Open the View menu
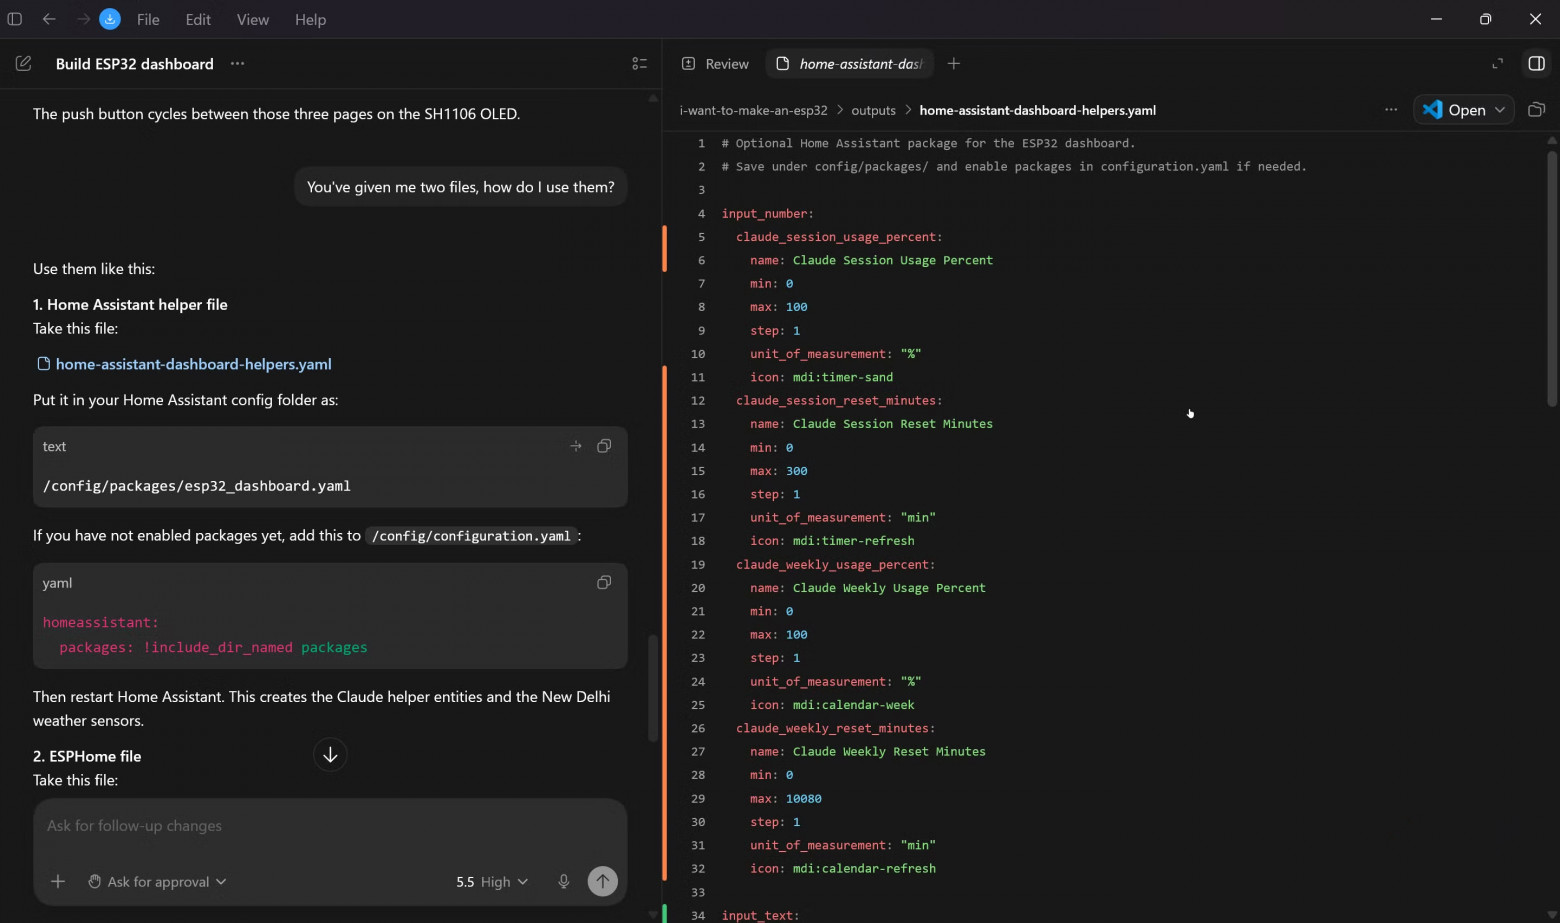 [252, 19]
